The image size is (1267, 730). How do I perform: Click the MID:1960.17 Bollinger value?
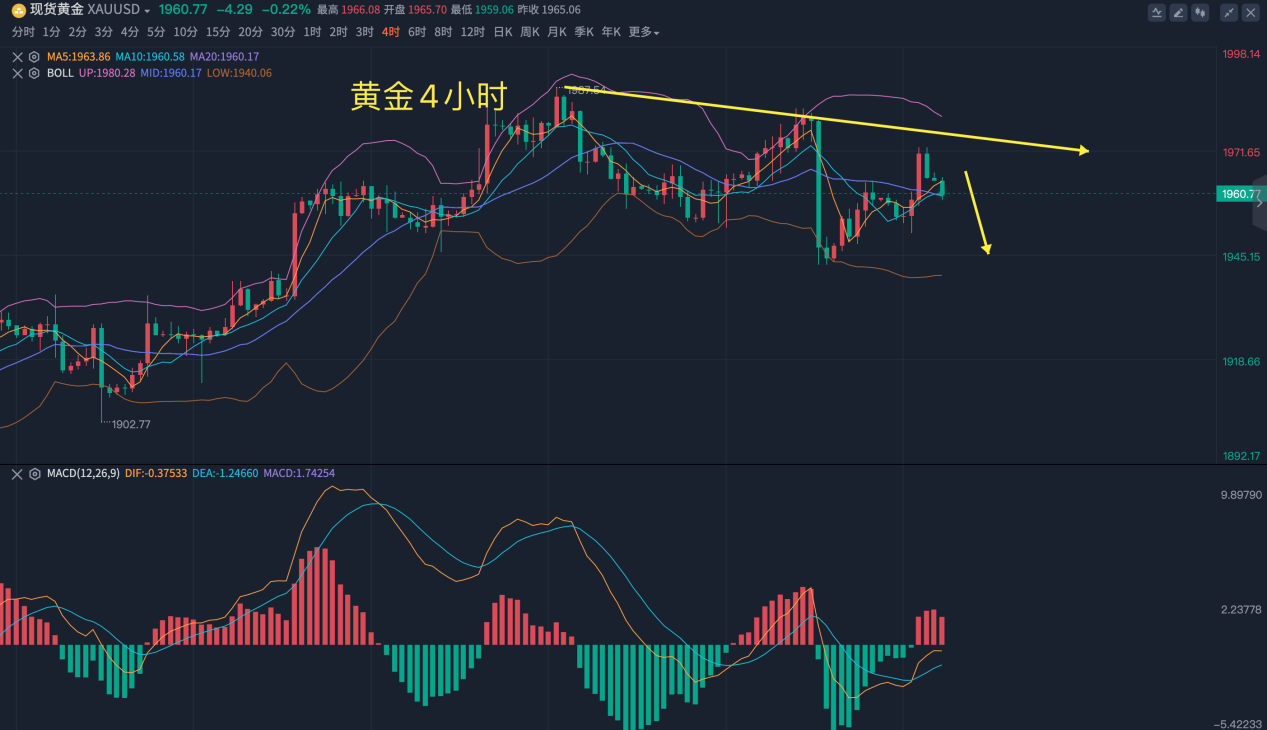click(x=171, y=73)
